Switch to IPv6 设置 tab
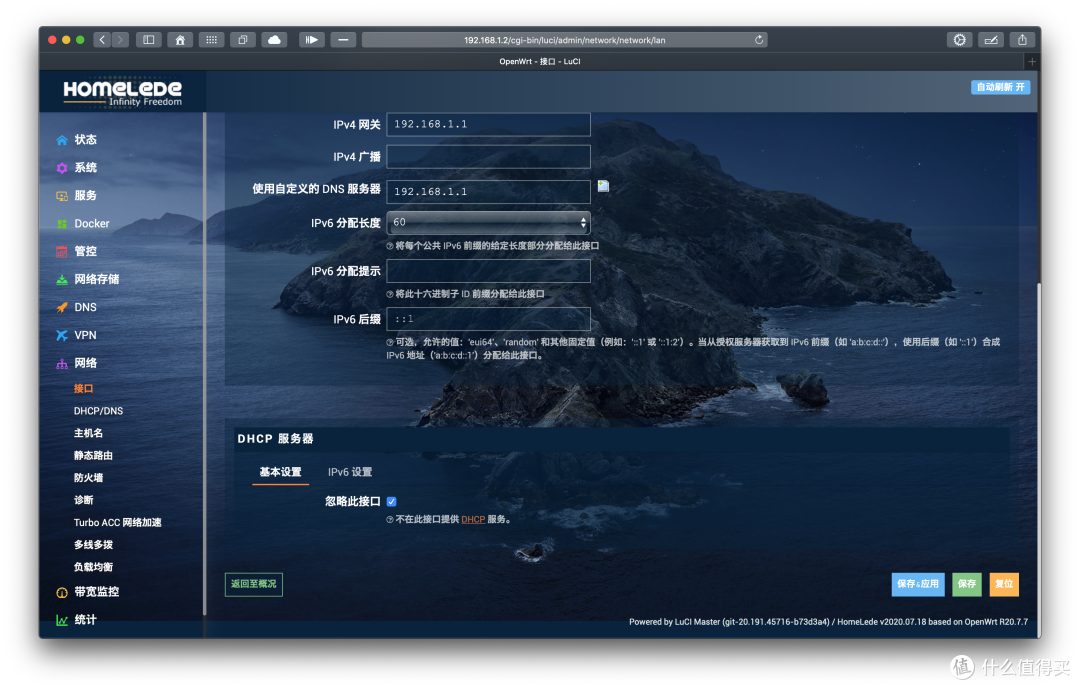 click(350, 472)
